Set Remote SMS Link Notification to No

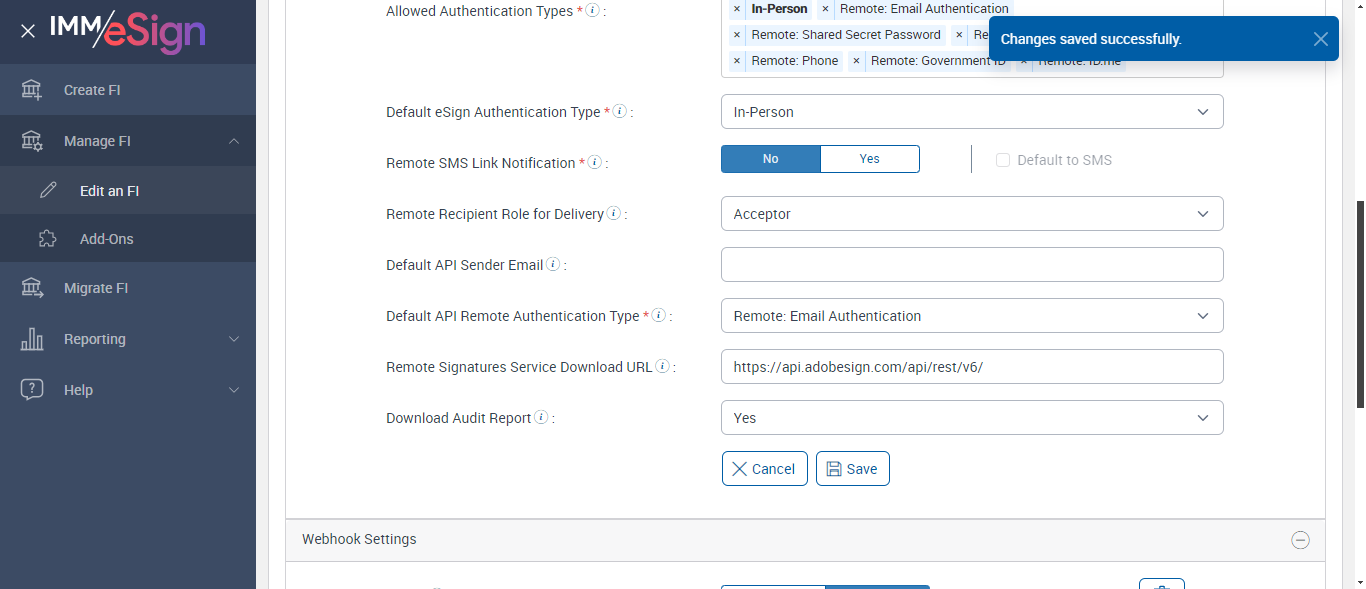(x=770, y=159)
